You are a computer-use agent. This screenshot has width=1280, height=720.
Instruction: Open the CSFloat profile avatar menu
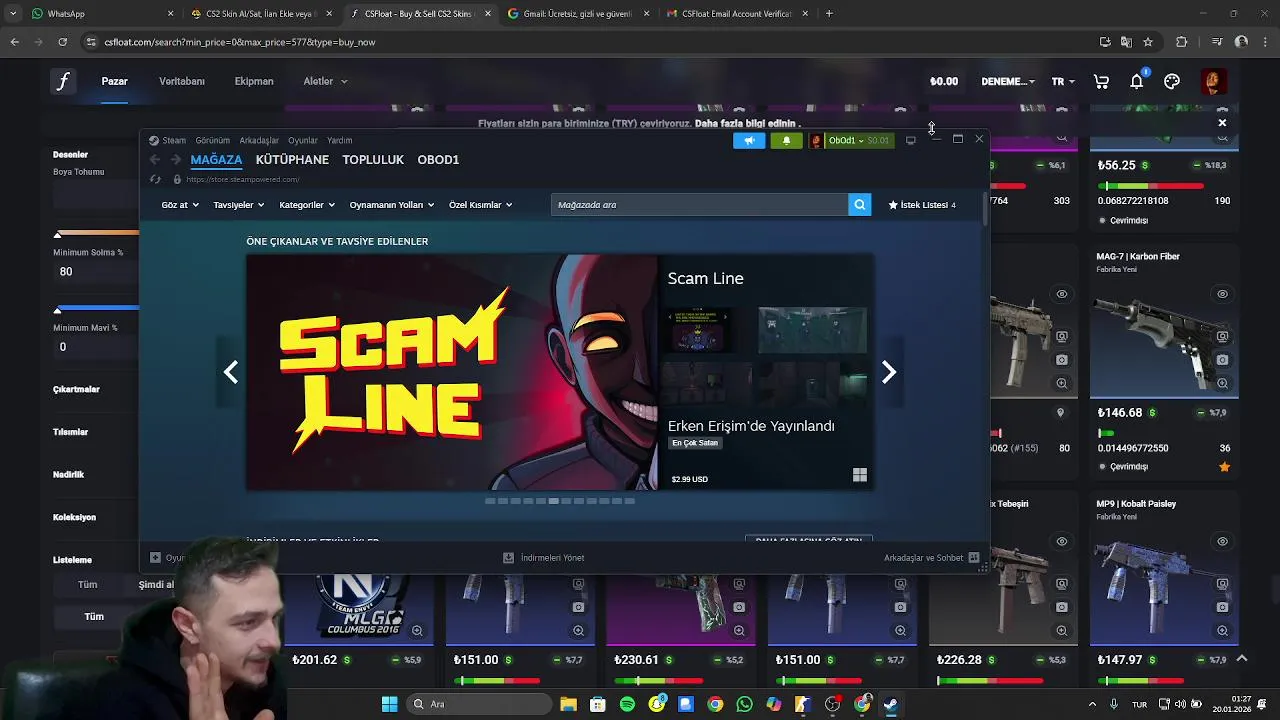[1213, 81]
